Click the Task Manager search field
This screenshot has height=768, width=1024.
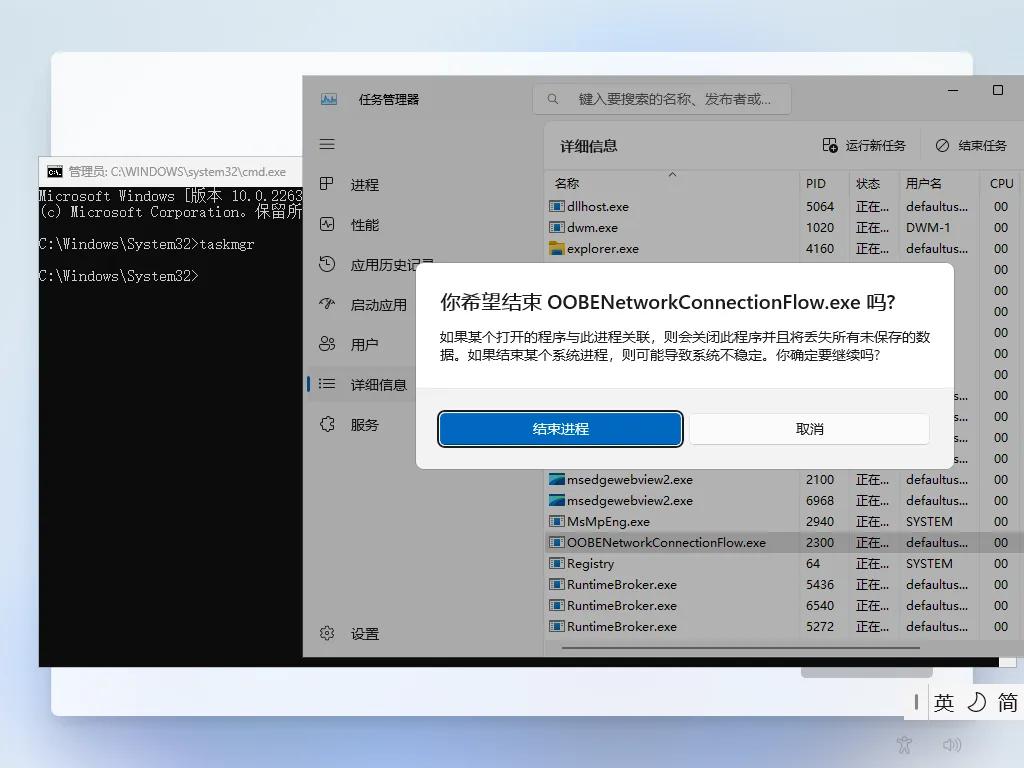coord(662,99)
